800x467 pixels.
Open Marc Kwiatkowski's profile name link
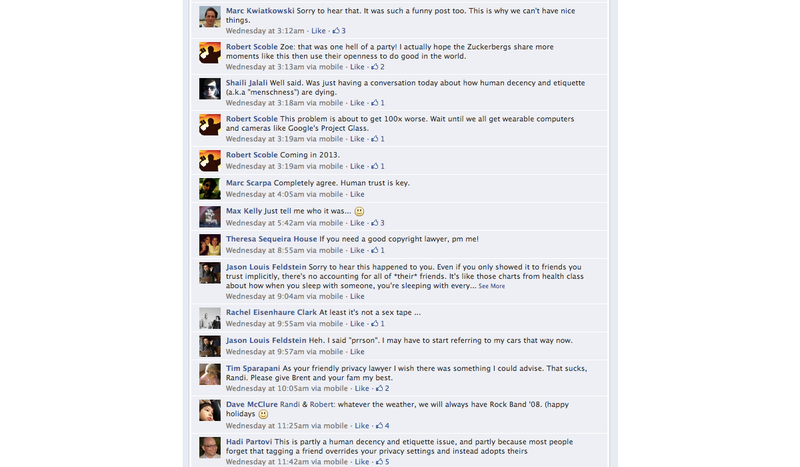click(260, 11)
